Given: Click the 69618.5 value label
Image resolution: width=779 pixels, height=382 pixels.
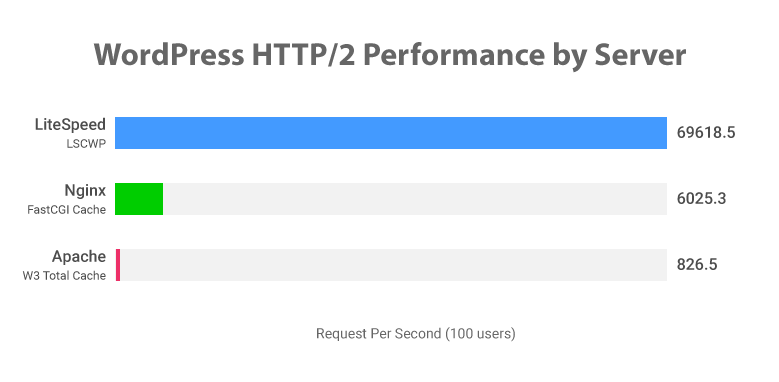Looking at the screenshot, I should click(x=705, y=133).
